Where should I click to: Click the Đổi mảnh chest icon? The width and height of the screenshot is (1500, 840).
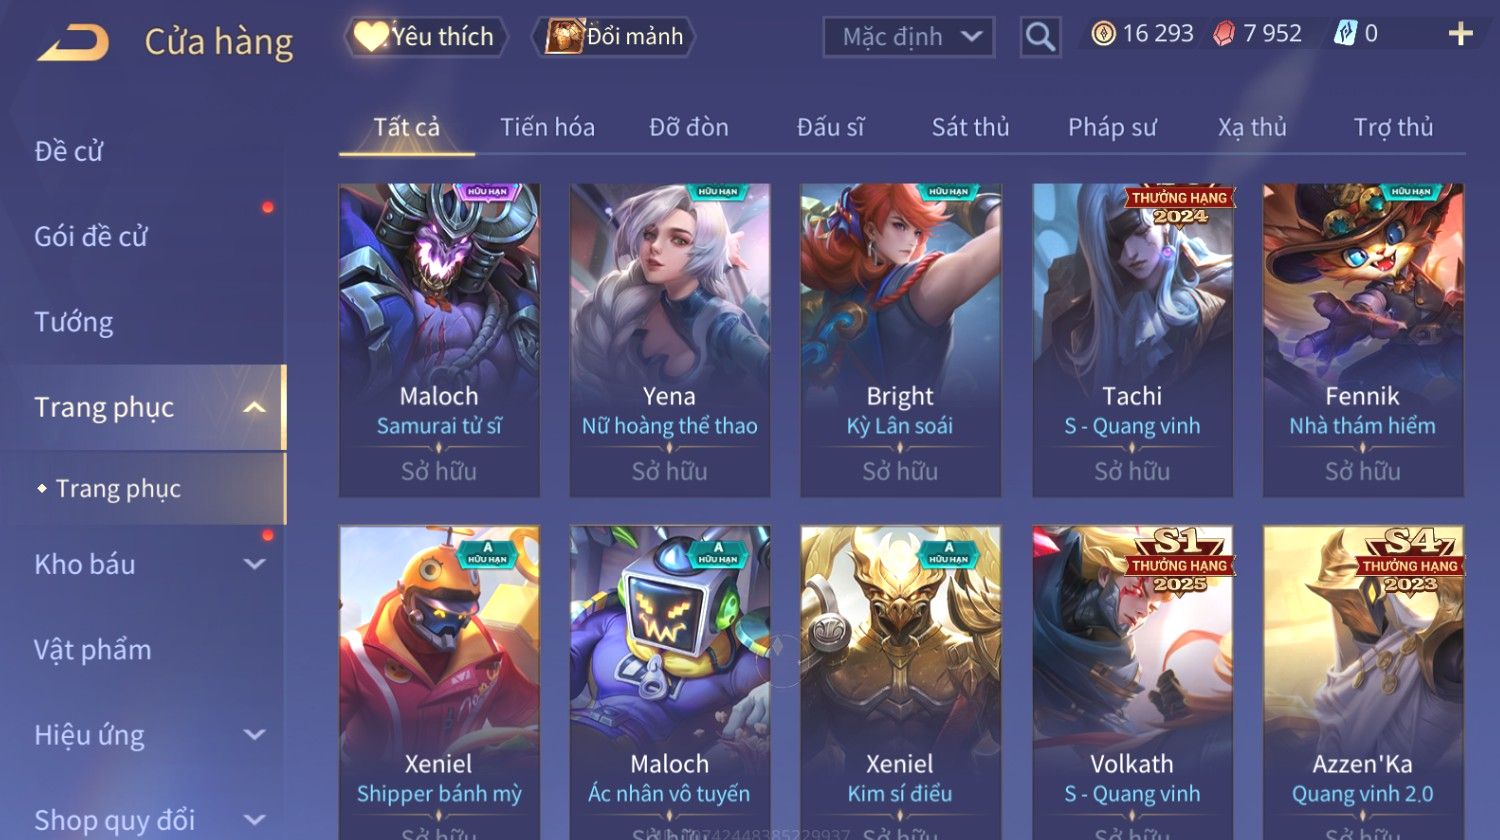pyautogui.click(x=564, y=37)
